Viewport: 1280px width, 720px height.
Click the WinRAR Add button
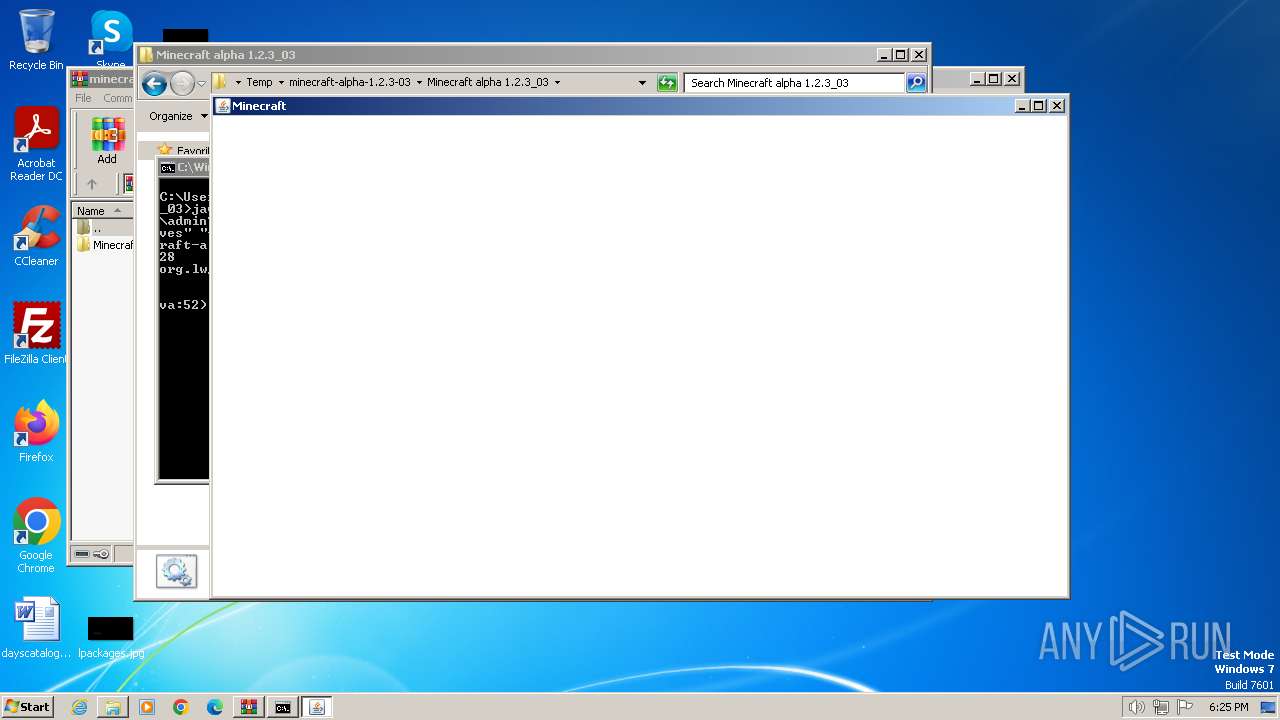tap(107, 141)
